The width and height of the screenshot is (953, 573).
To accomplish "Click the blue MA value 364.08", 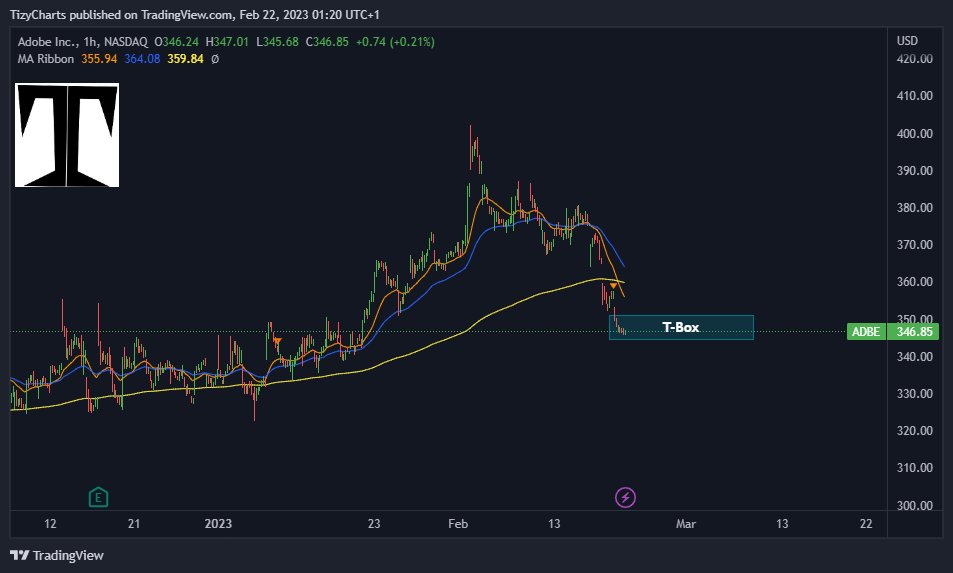I will (142, 59).
